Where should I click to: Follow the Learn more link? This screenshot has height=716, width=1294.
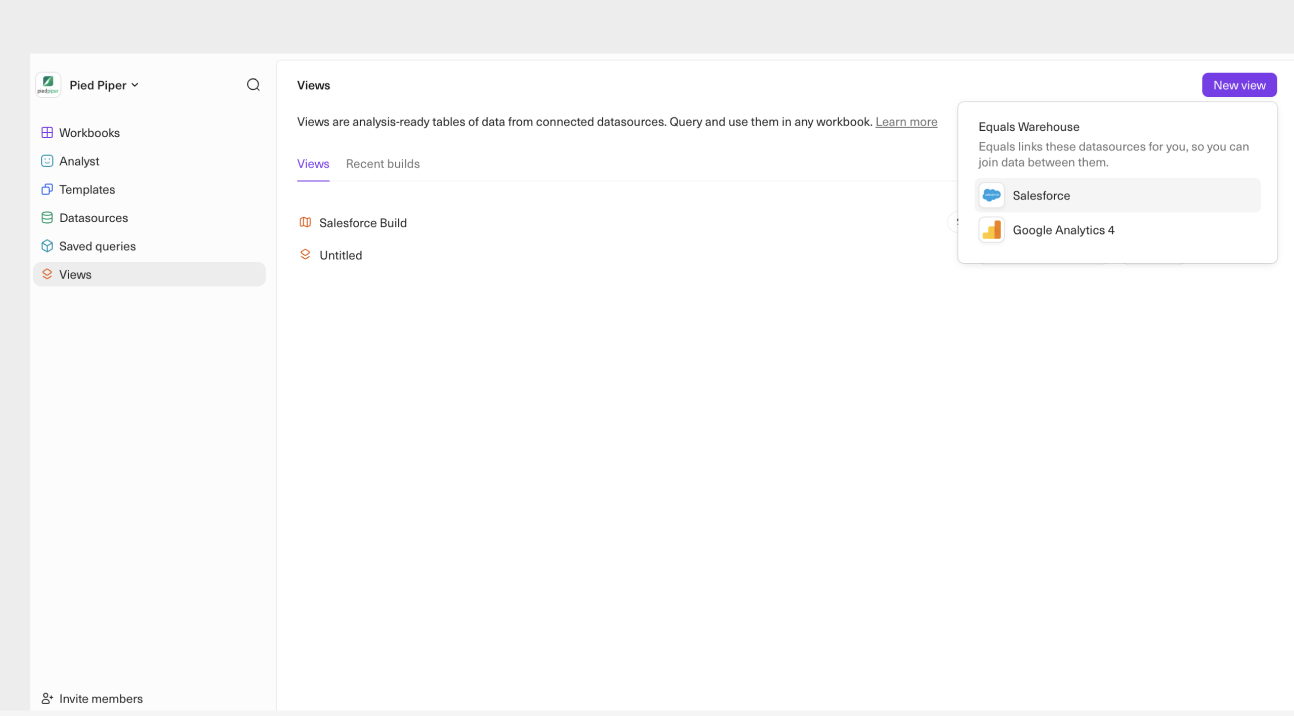coord(906,122)
